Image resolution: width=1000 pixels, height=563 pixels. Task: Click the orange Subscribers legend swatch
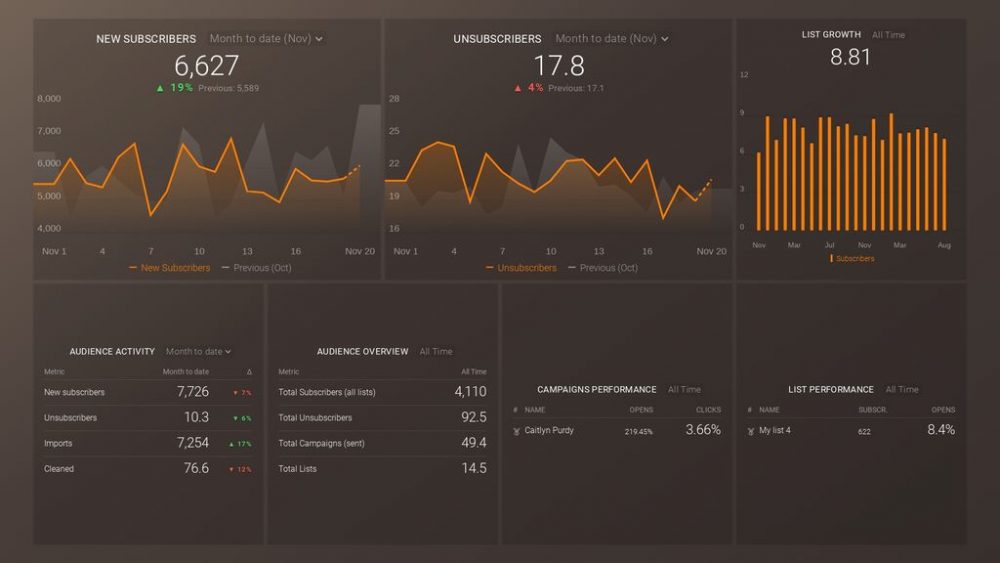832,259
